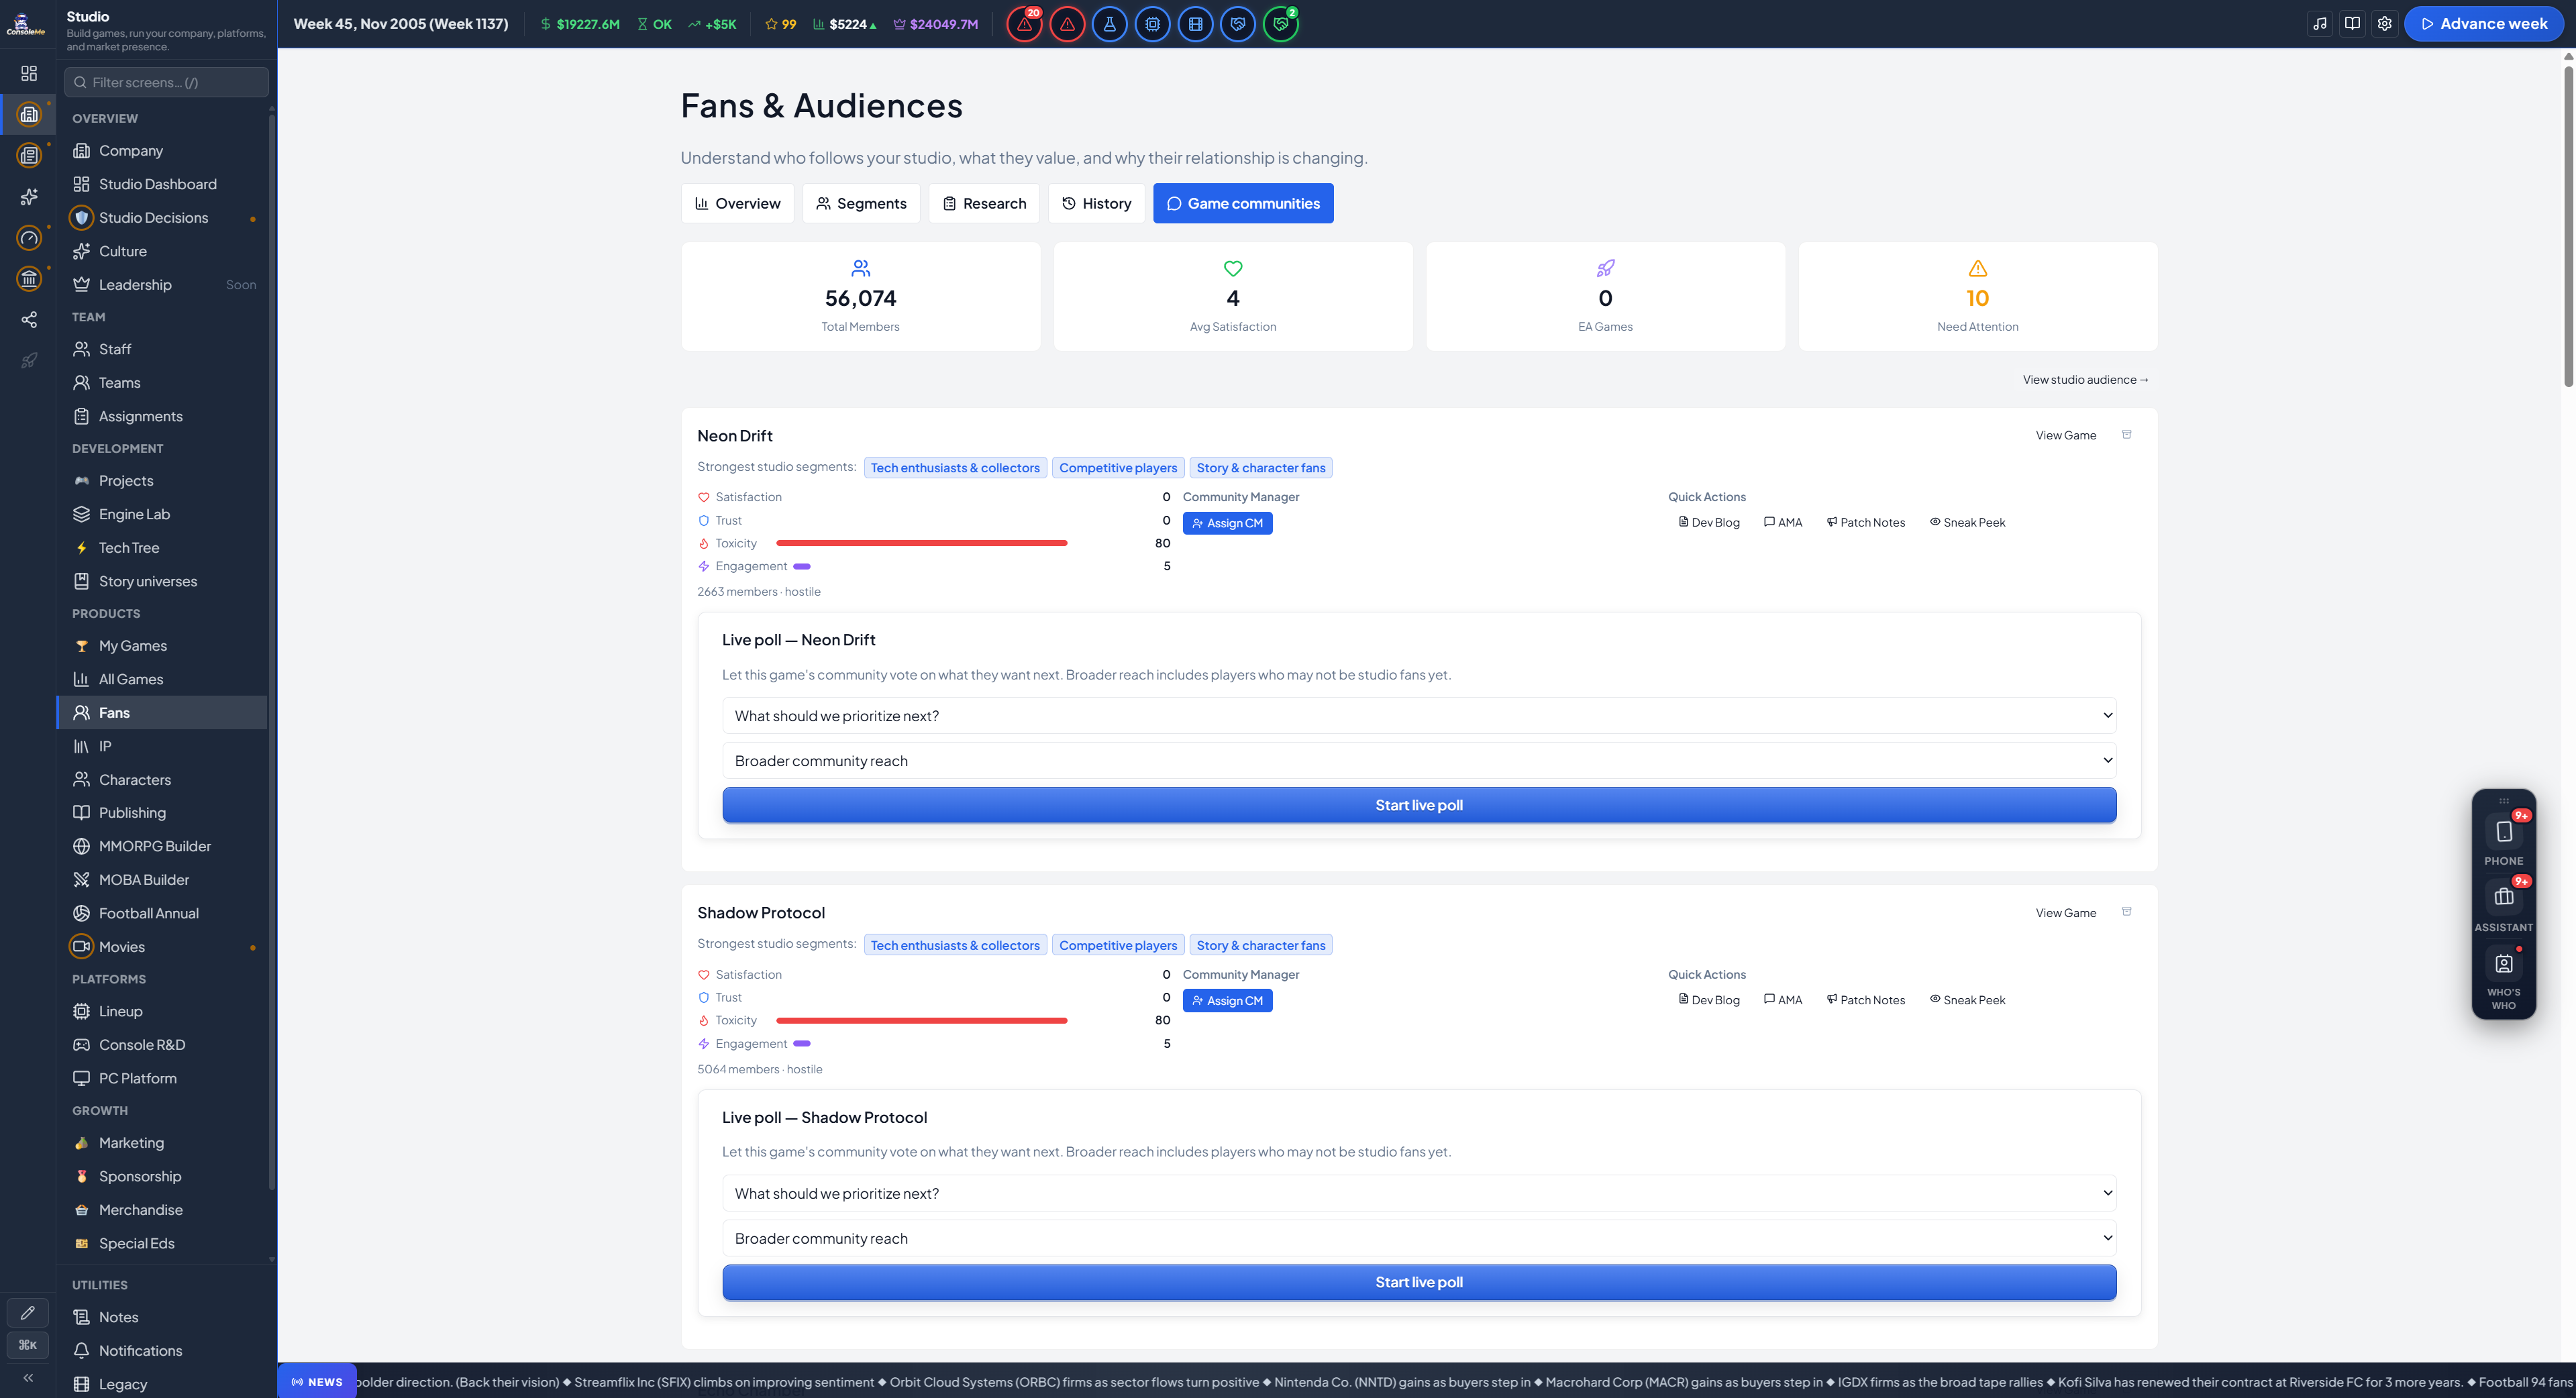This screenshot has height=1398, width=2576.
Task: Click the Advance week button
Action: (2484, 24)
